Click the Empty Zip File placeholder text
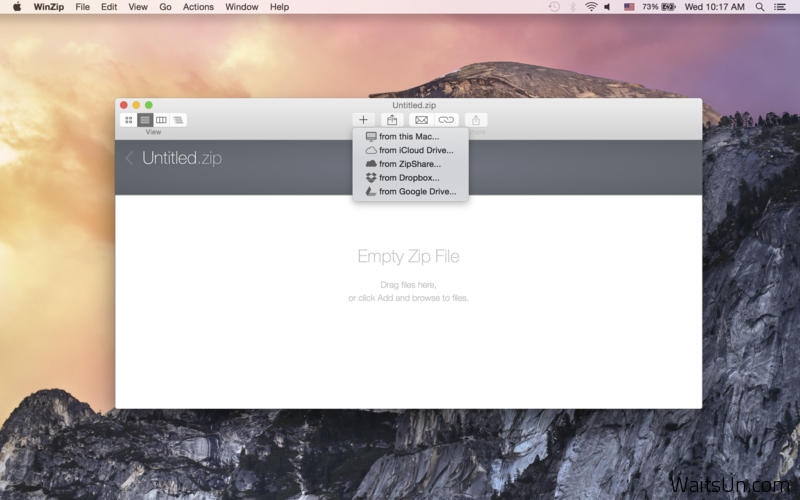 (408, 256)
